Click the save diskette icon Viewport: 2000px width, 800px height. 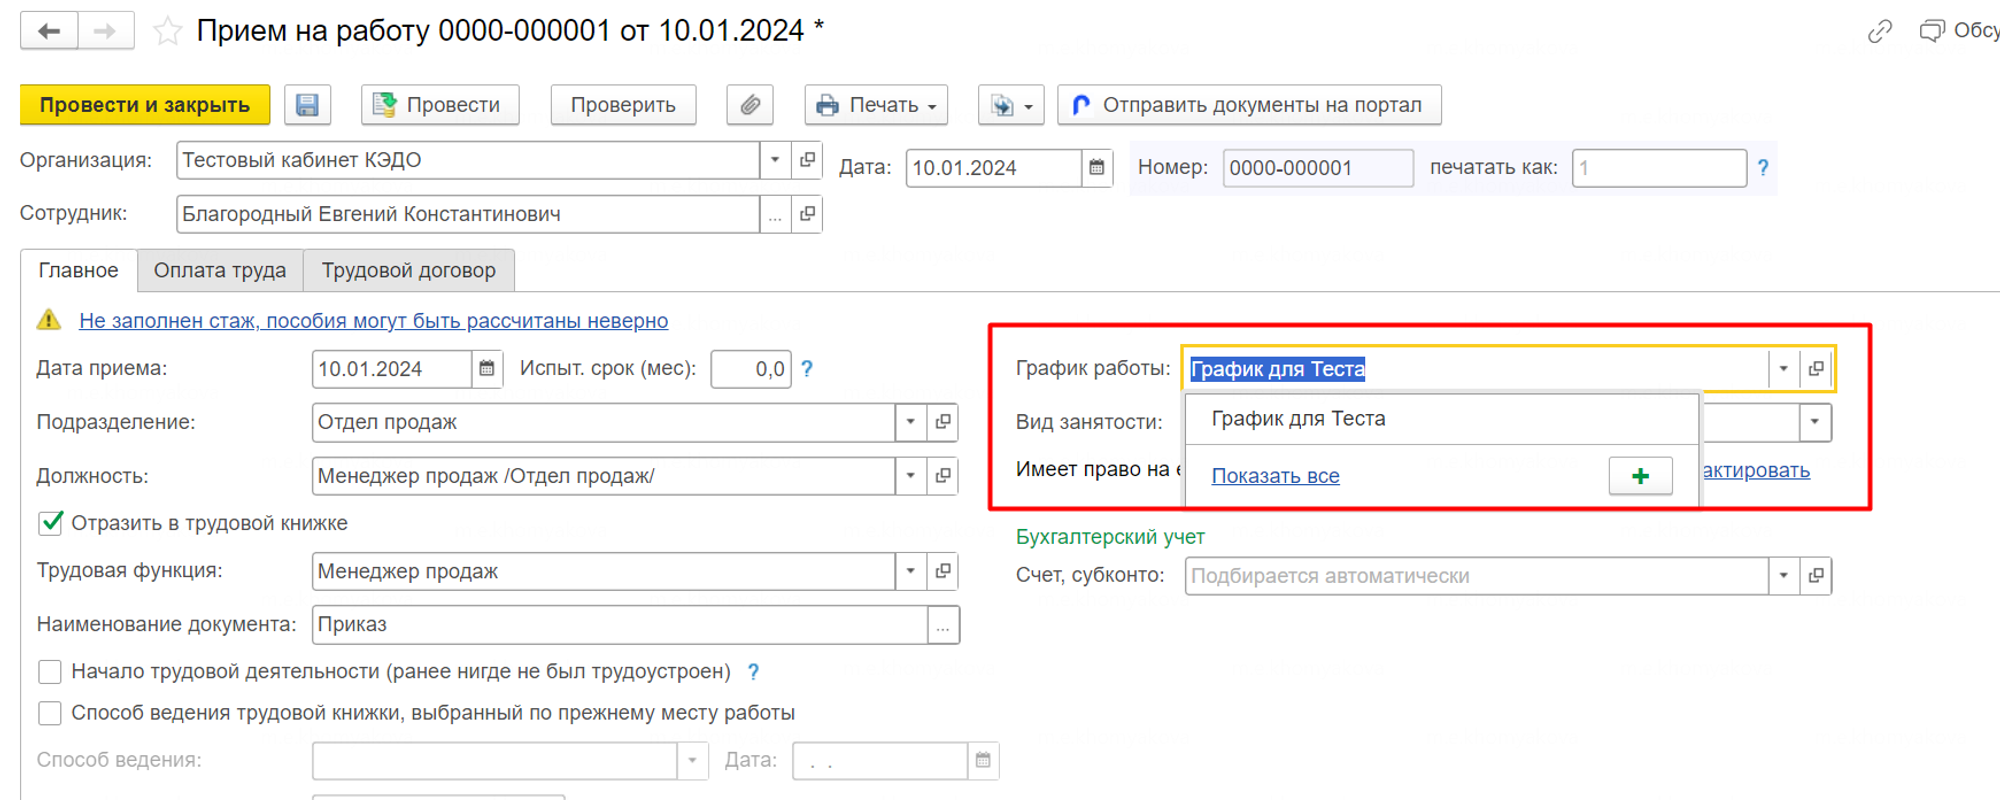307,105
